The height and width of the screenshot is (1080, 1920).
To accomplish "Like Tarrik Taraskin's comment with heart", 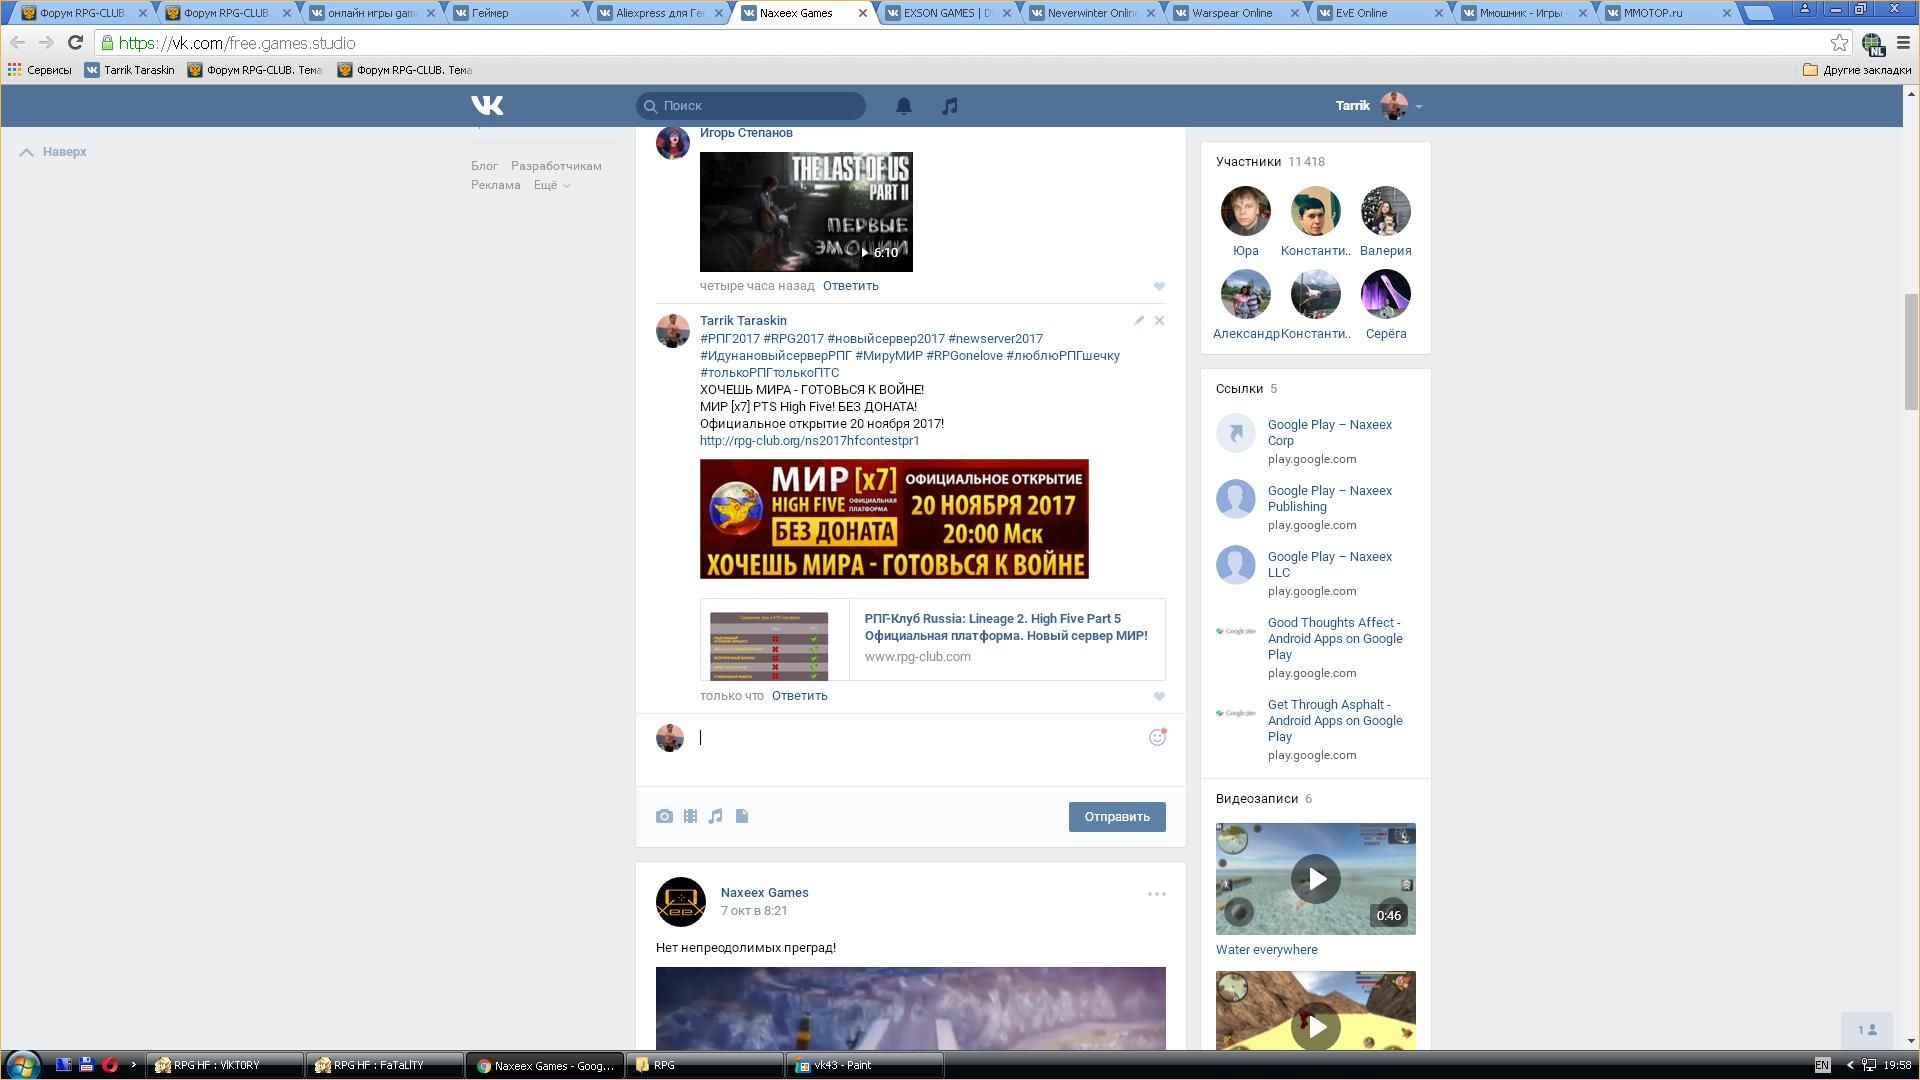I will pos(1159,696).
